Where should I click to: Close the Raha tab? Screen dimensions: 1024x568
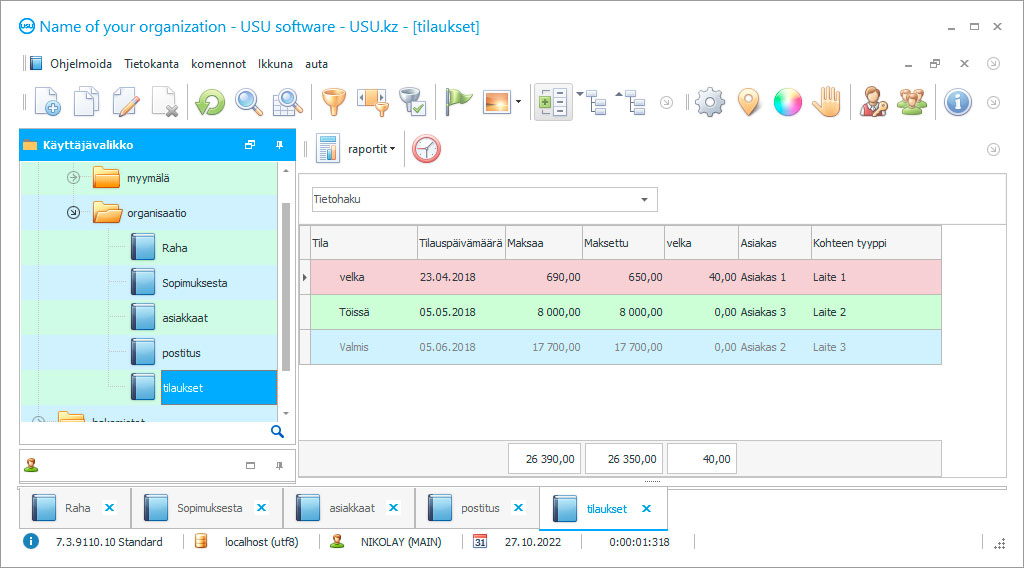(110, 508)
